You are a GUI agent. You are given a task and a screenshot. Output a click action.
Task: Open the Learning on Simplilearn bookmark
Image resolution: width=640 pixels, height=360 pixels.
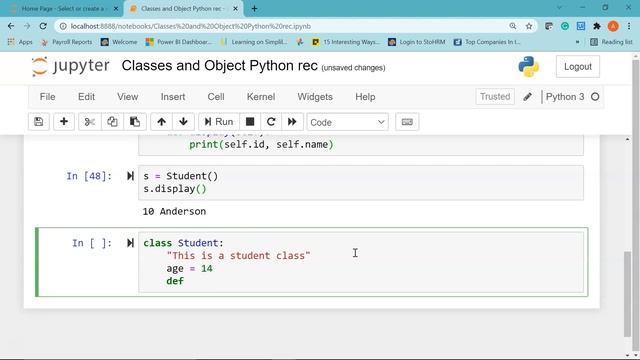[x=253, y=42]
